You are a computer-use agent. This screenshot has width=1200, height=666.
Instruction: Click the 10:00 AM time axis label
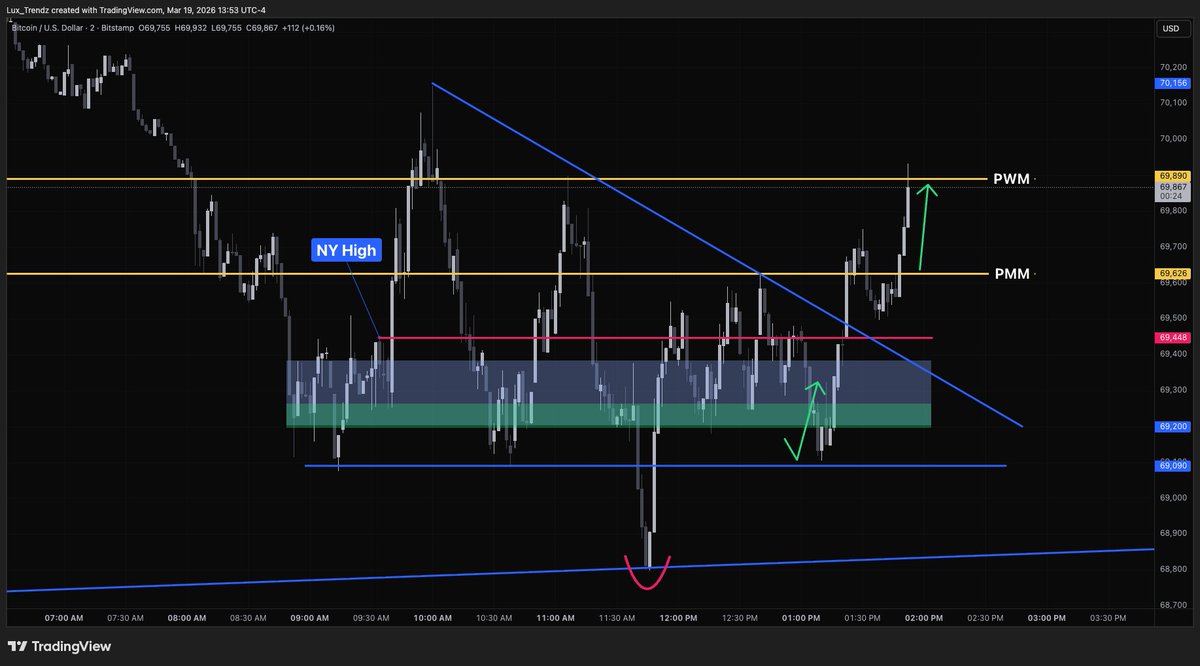click(433, 618)
